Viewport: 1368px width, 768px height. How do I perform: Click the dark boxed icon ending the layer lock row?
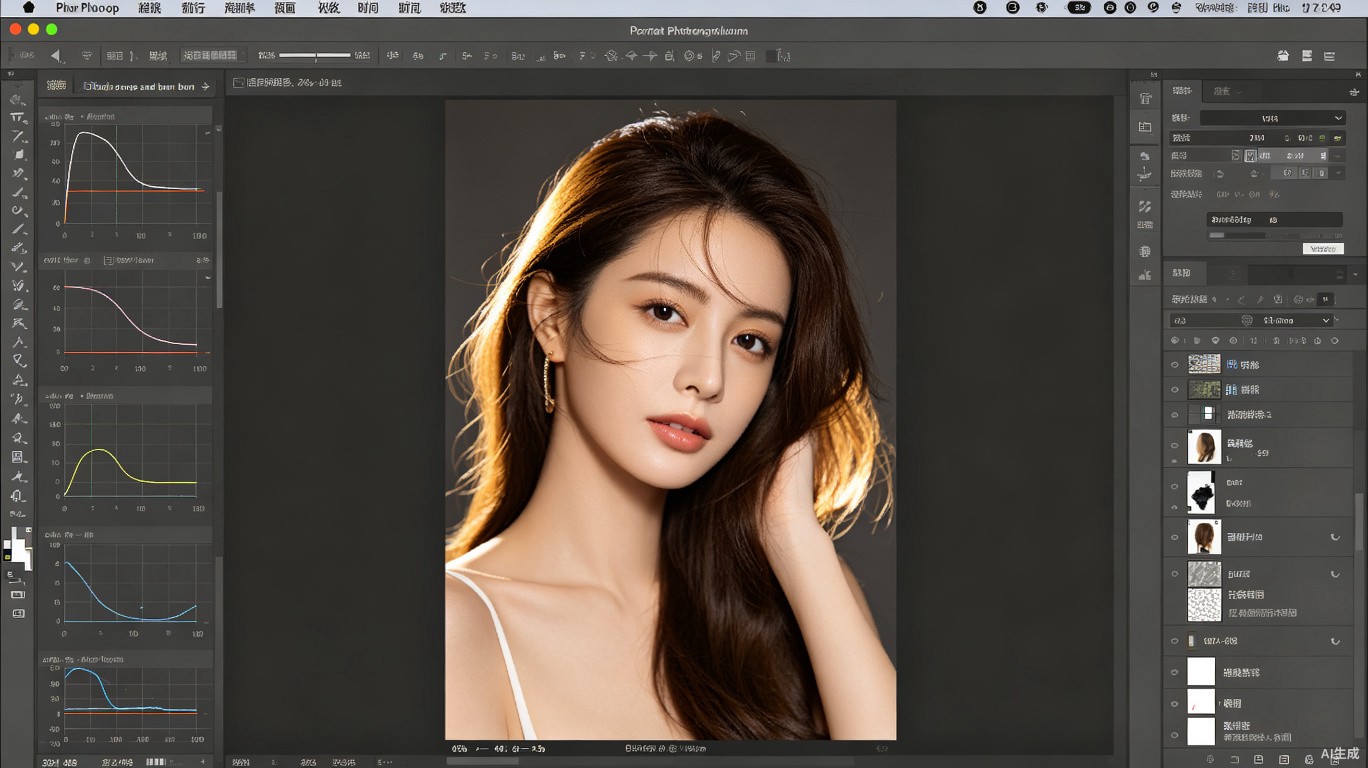tap(1325, 299)
